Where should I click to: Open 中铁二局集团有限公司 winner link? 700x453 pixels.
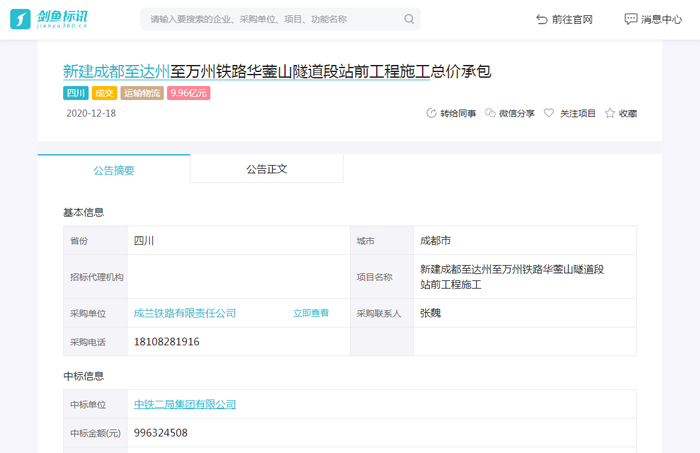pyautogui.click(x=185, y=404)
